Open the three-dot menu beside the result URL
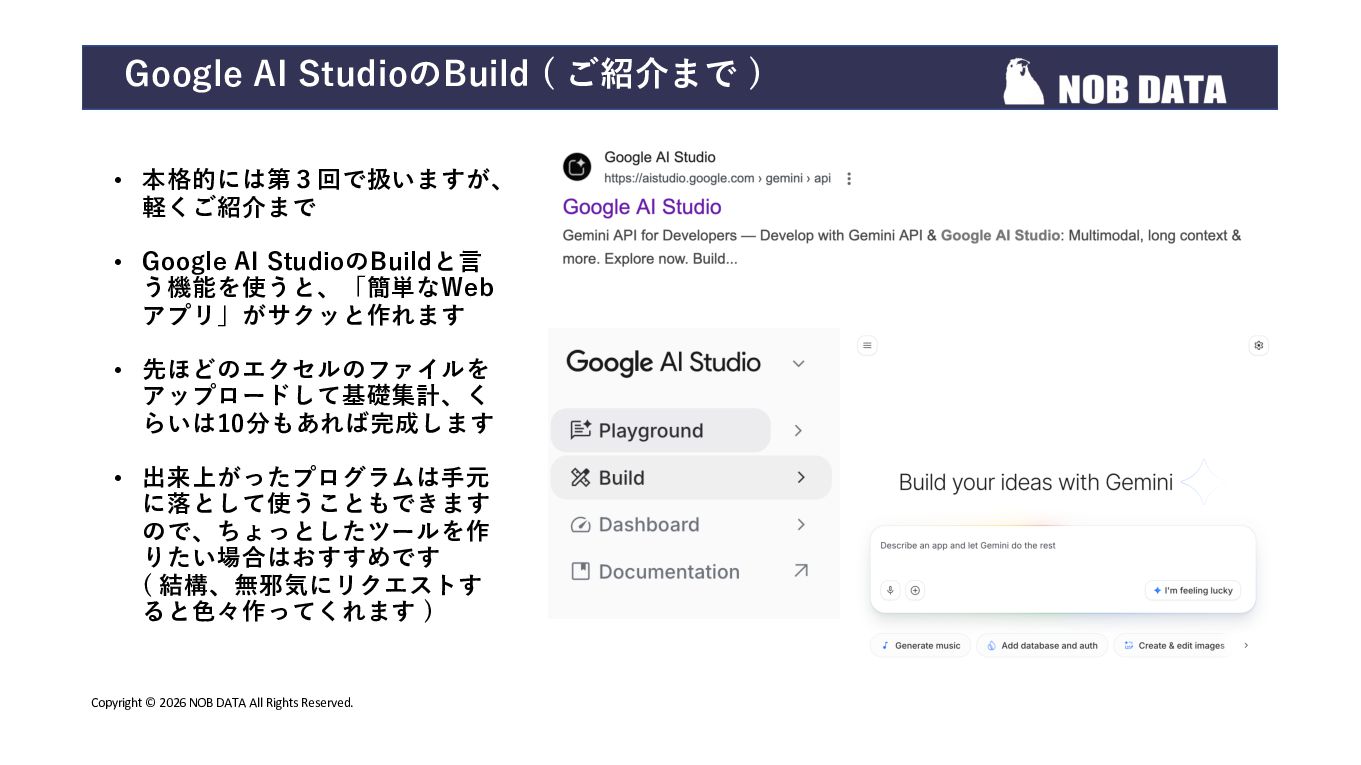This screenshot has height=765, width=1361. (x=849, y=179)
